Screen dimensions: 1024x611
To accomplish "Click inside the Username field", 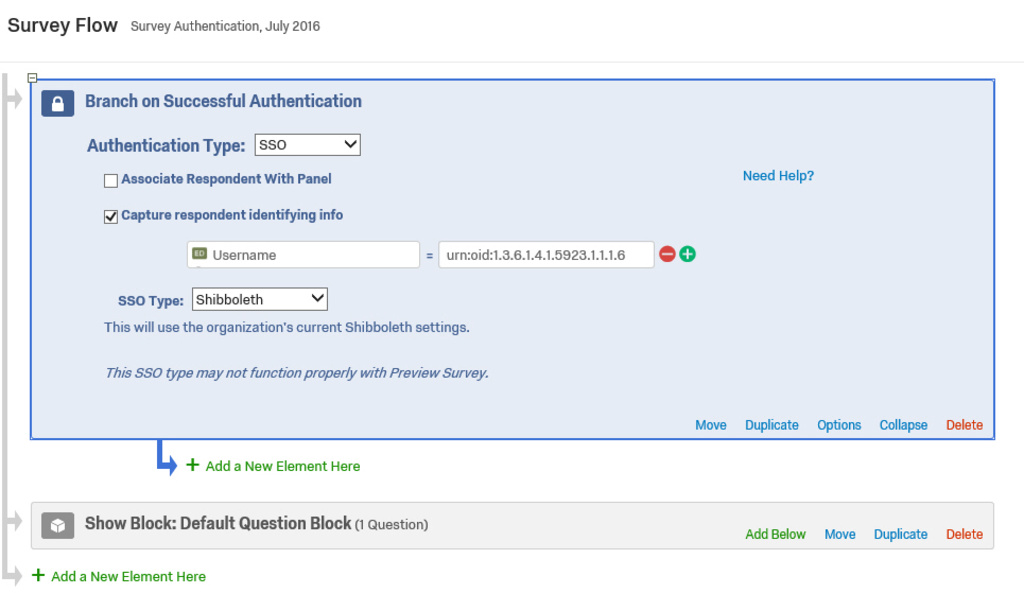I will tap(310, 254).
